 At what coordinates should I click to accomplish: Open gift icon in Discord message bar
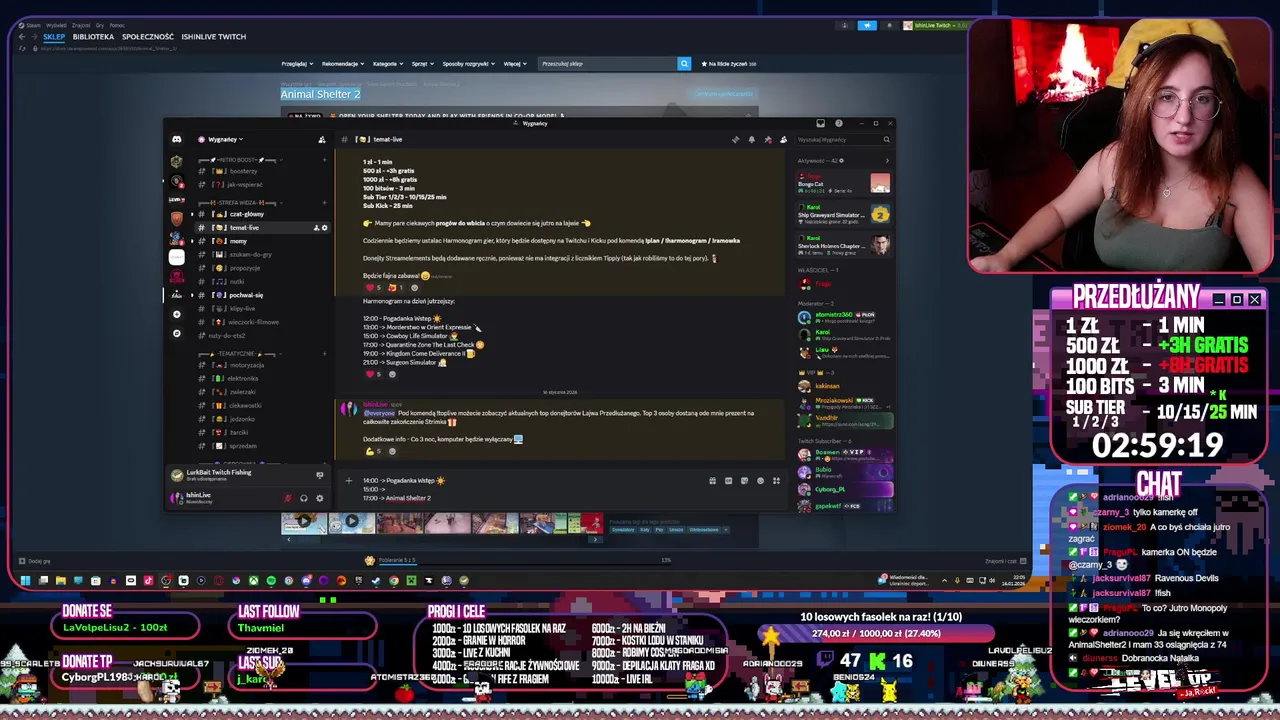(712, 481)
